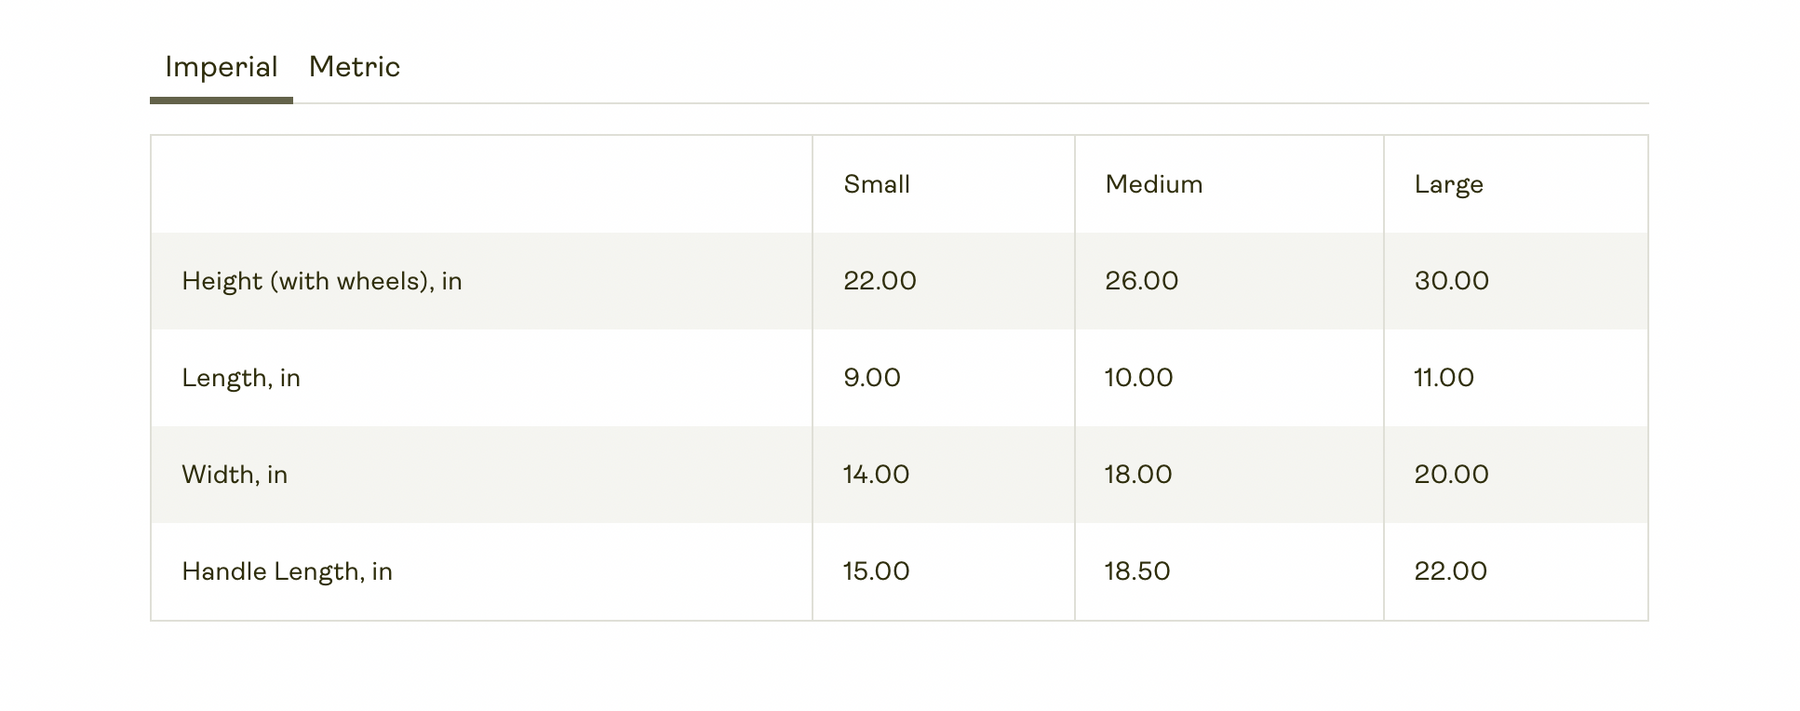This screenshot has height=711, width=1800.
Task: Click the Large width value 20.00
Action: click(x=1451, y=474)
